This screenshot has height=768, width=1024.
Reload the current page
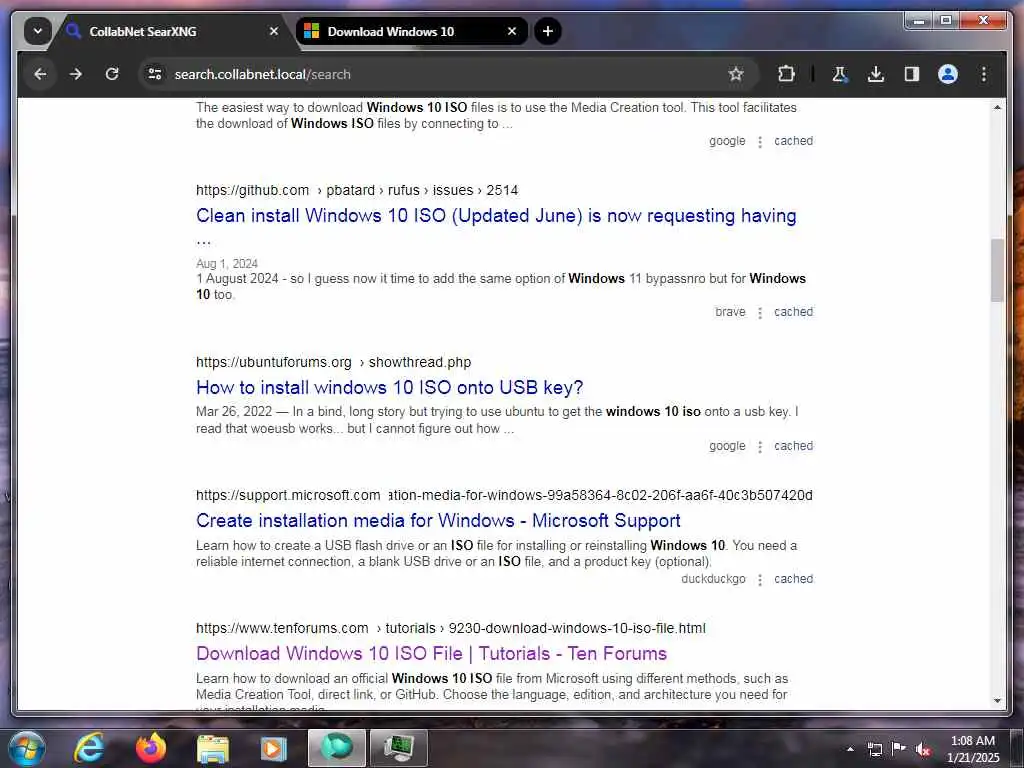point(112,74)
